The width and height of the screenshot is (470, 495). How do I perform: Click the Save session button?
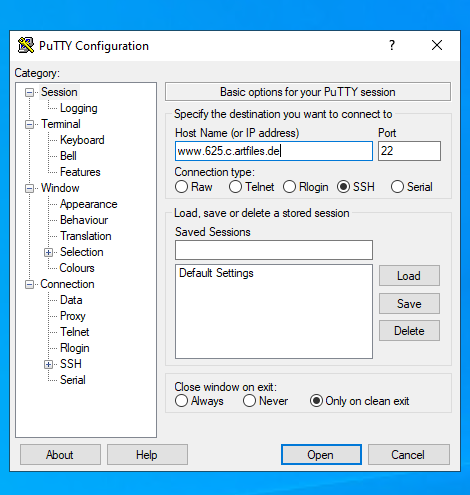click(409, 304)
